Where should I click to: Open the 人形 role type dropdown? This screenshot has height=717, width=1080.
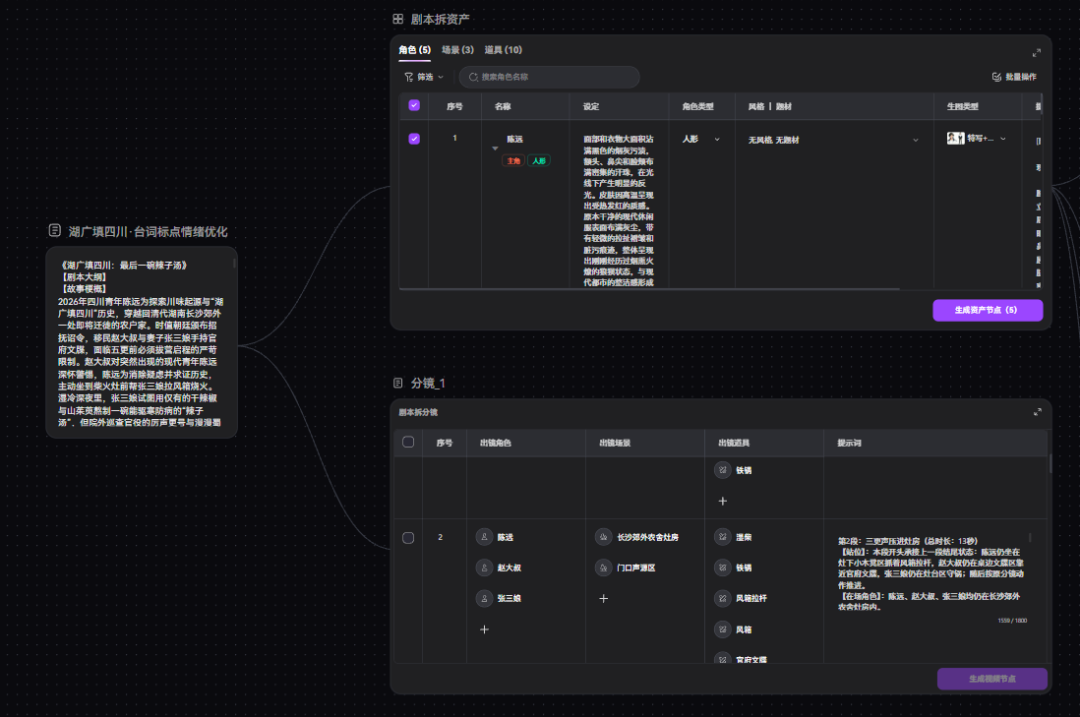coord(701,139)
